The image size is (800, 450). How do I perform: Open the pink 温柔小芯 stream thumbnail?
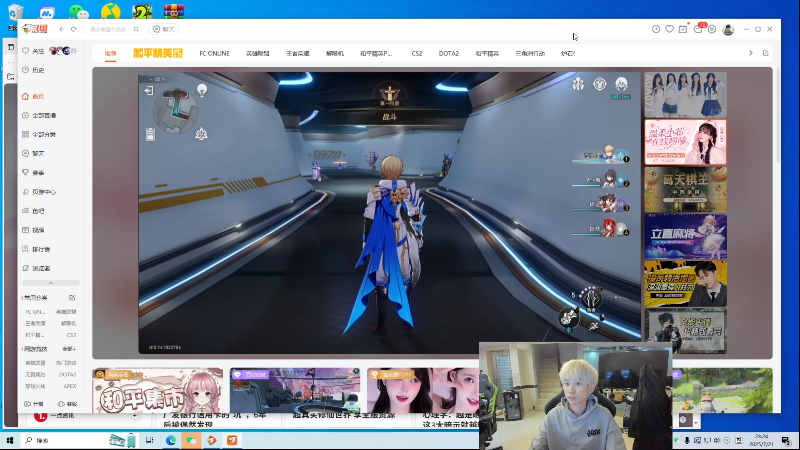point(685,142)
